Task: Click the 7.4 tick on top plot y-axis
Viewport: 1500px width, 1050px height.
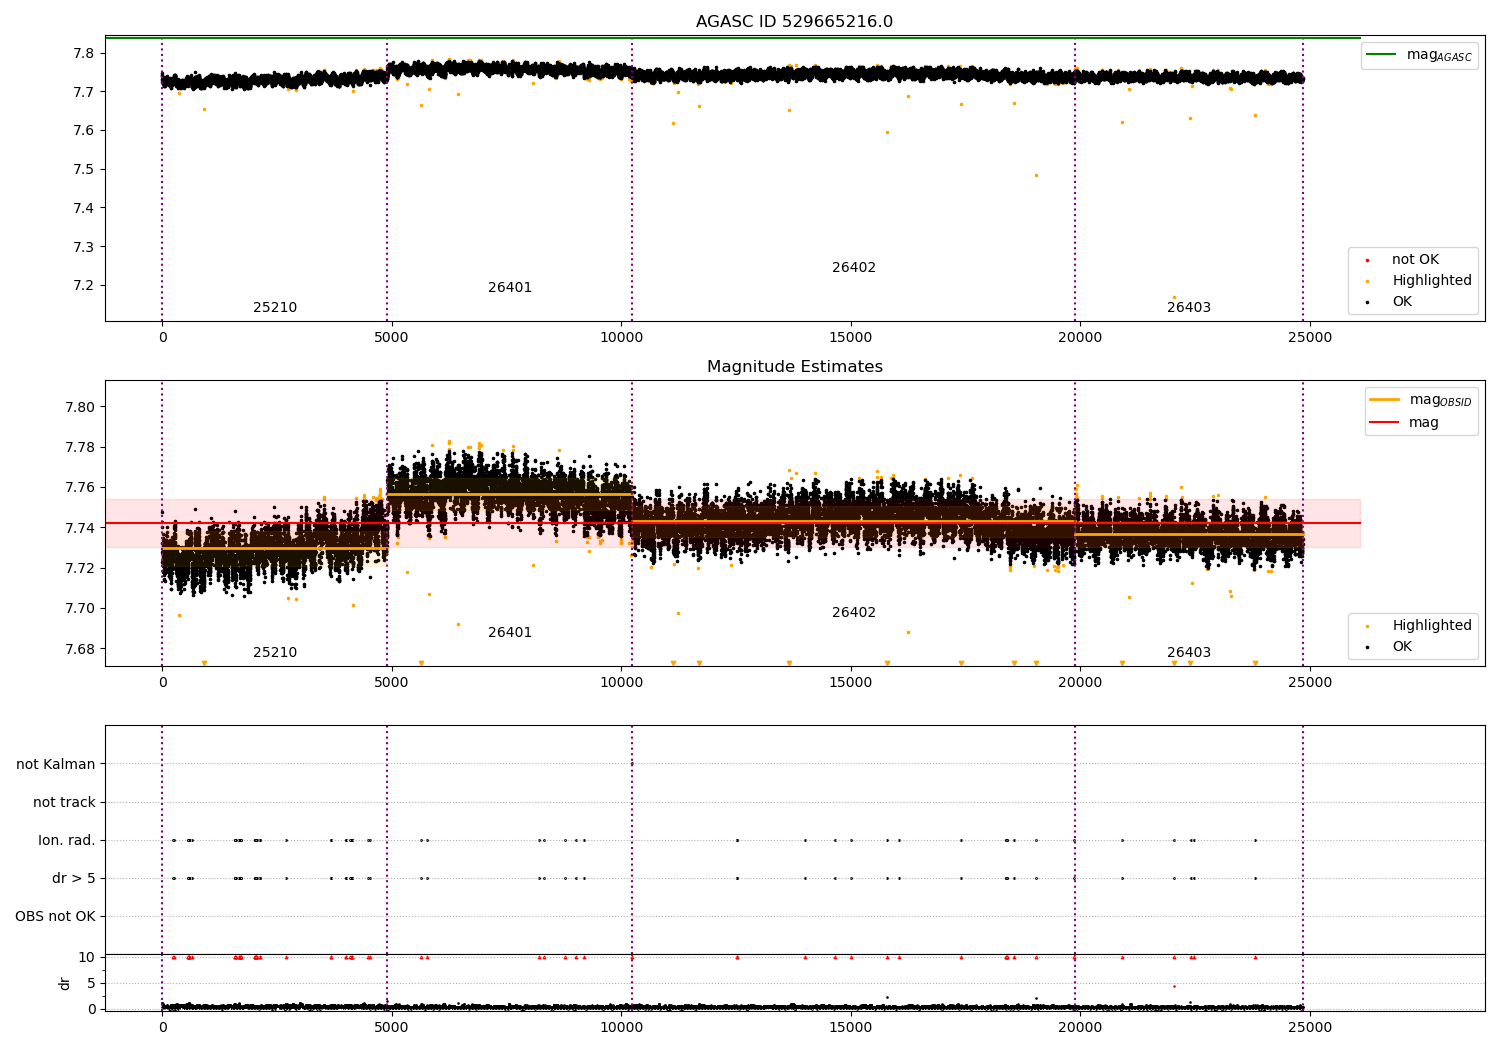Action: 85,209
